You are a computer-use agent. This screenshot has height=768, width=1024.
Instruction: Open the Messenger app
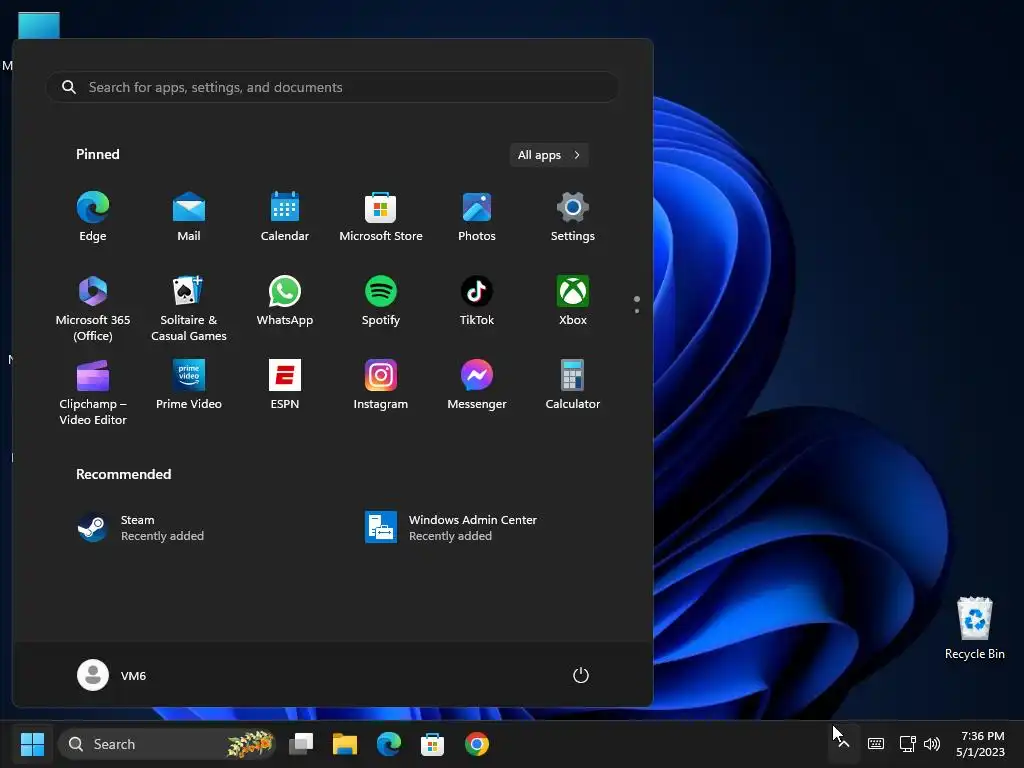(x=477, y=385)
